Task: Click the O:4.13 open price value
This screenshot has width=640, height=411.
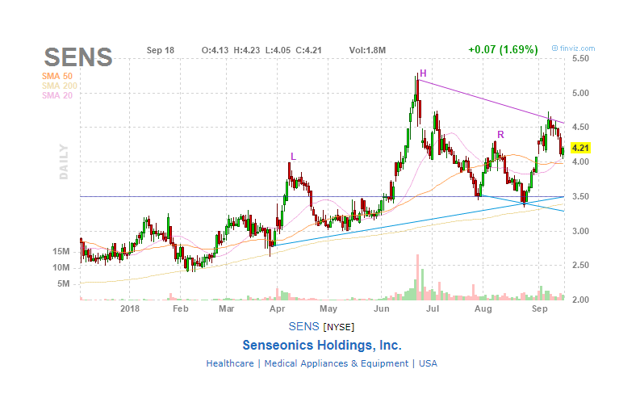Action: coord(215,50)
